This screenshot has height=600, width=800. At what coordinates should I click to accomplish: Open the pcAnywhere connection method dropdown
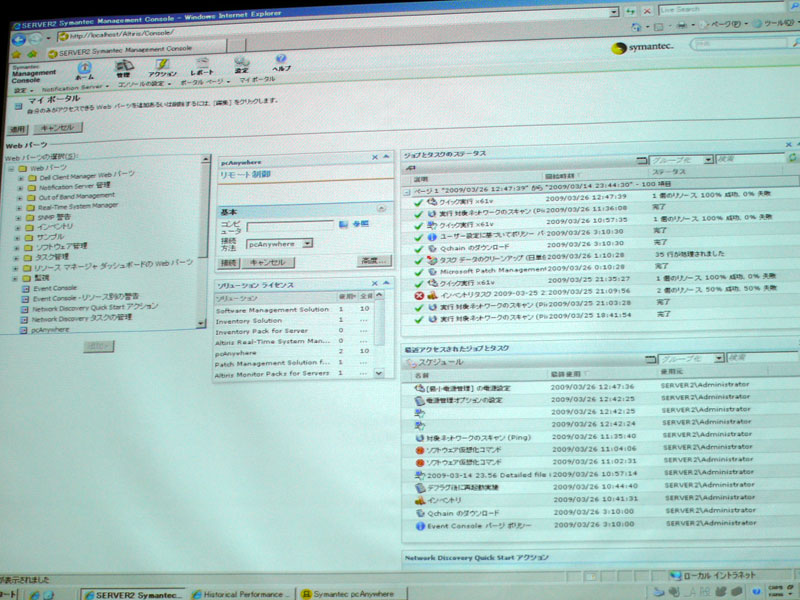point(307,243)
